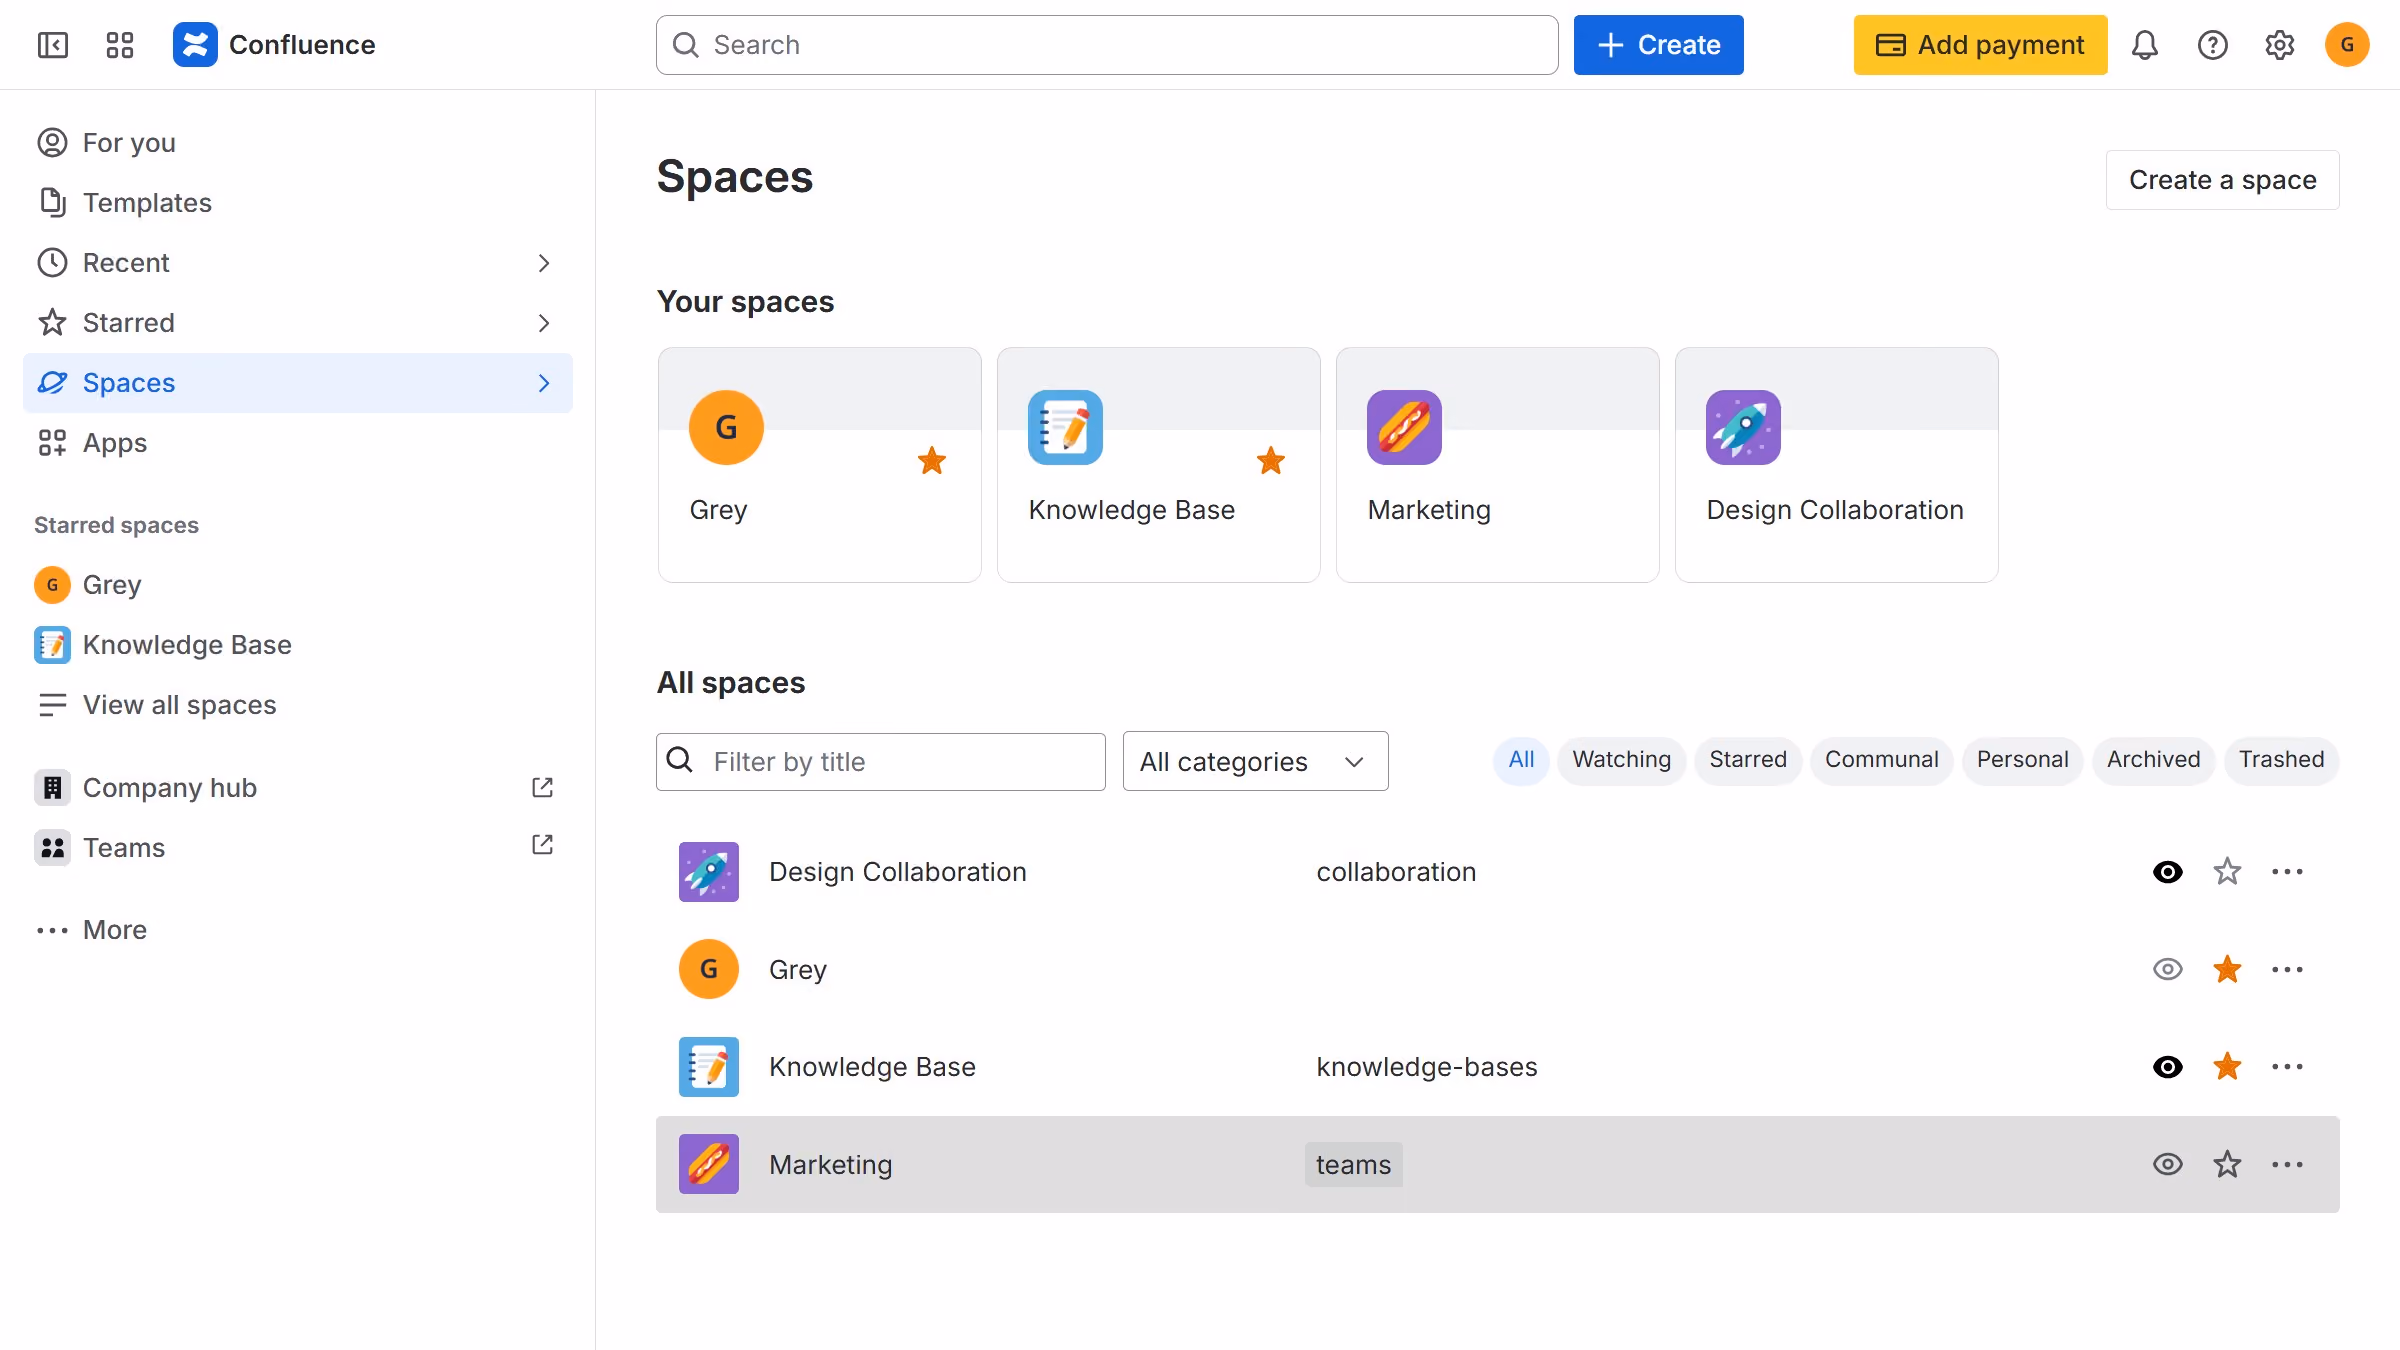
Task: Select the Personal filter tab
Action: 2022,760
